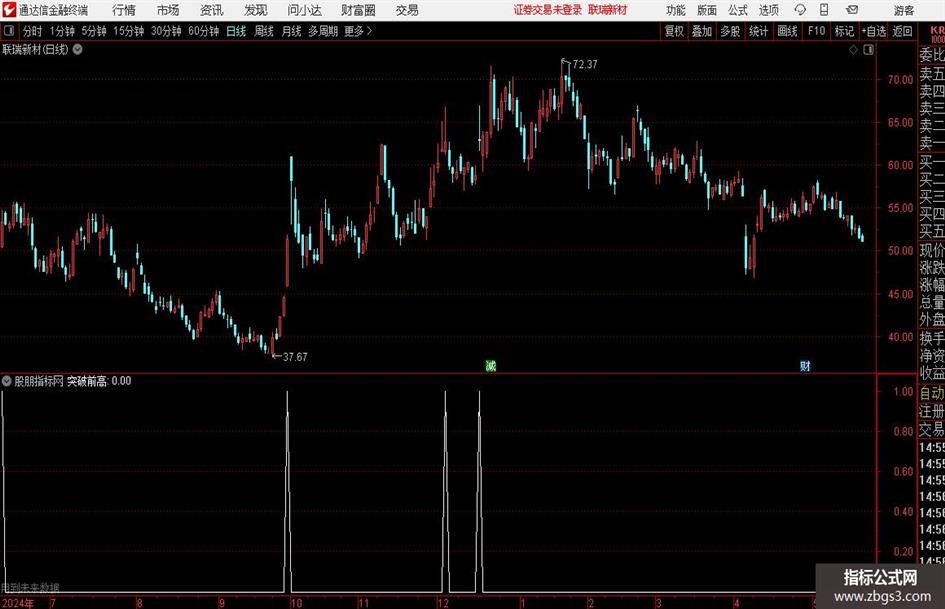Click 突破前高: 0.00 indicator value
The image size is (945, 609).
coord(99,381)
